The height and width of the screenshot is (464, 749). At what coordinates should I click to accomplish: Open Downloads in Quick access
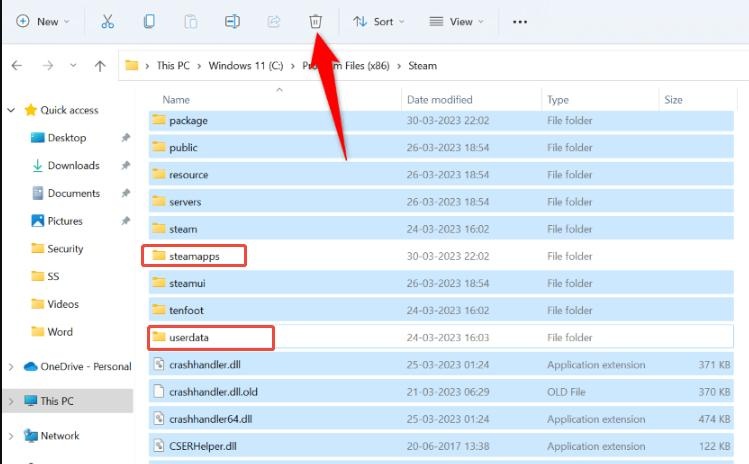(x=74, y=165)
